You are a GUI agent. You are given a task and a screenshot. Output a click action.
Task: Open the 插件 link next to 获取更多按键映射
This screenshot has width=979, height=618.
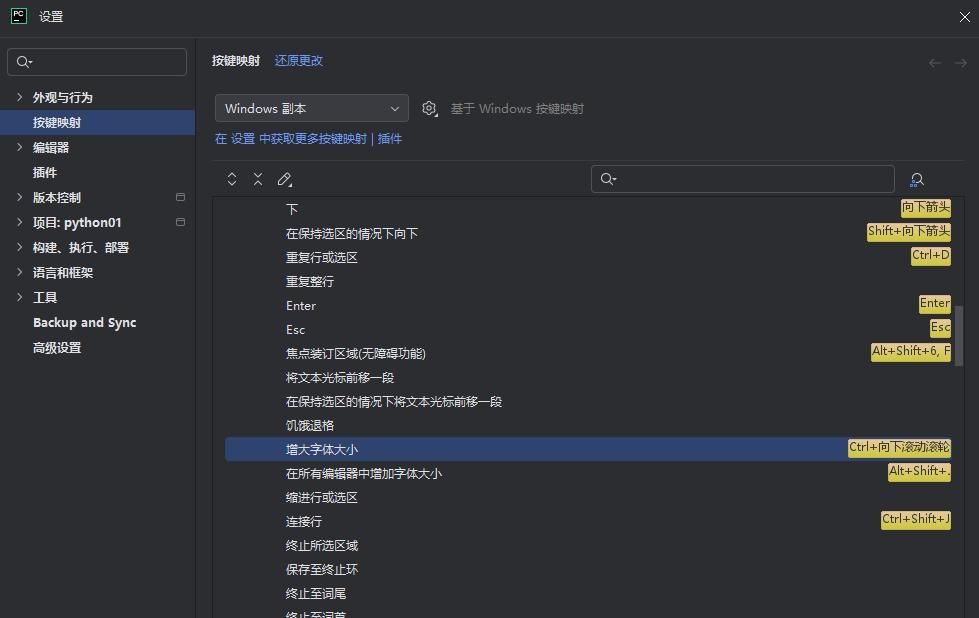coord(389,139)
